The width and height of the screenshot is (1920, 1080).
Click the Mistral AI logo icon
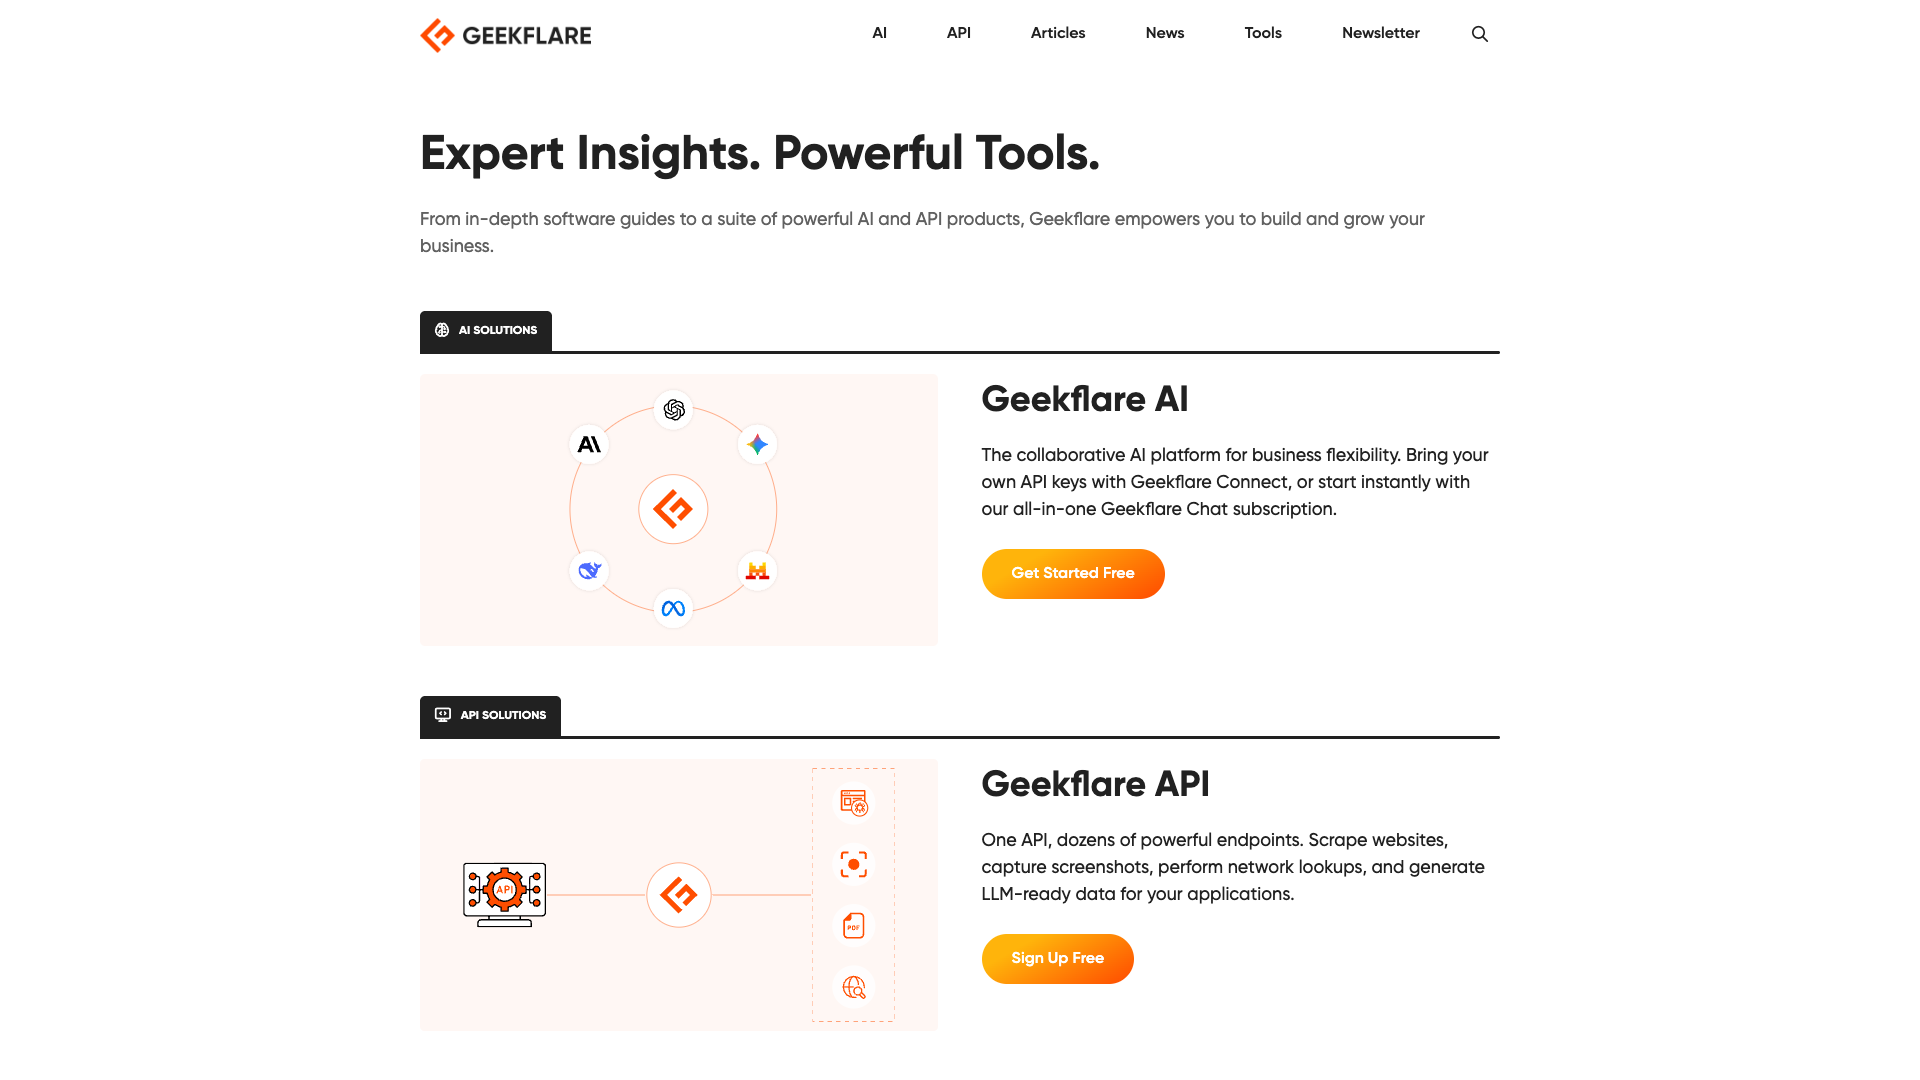(x=757, y=571)
